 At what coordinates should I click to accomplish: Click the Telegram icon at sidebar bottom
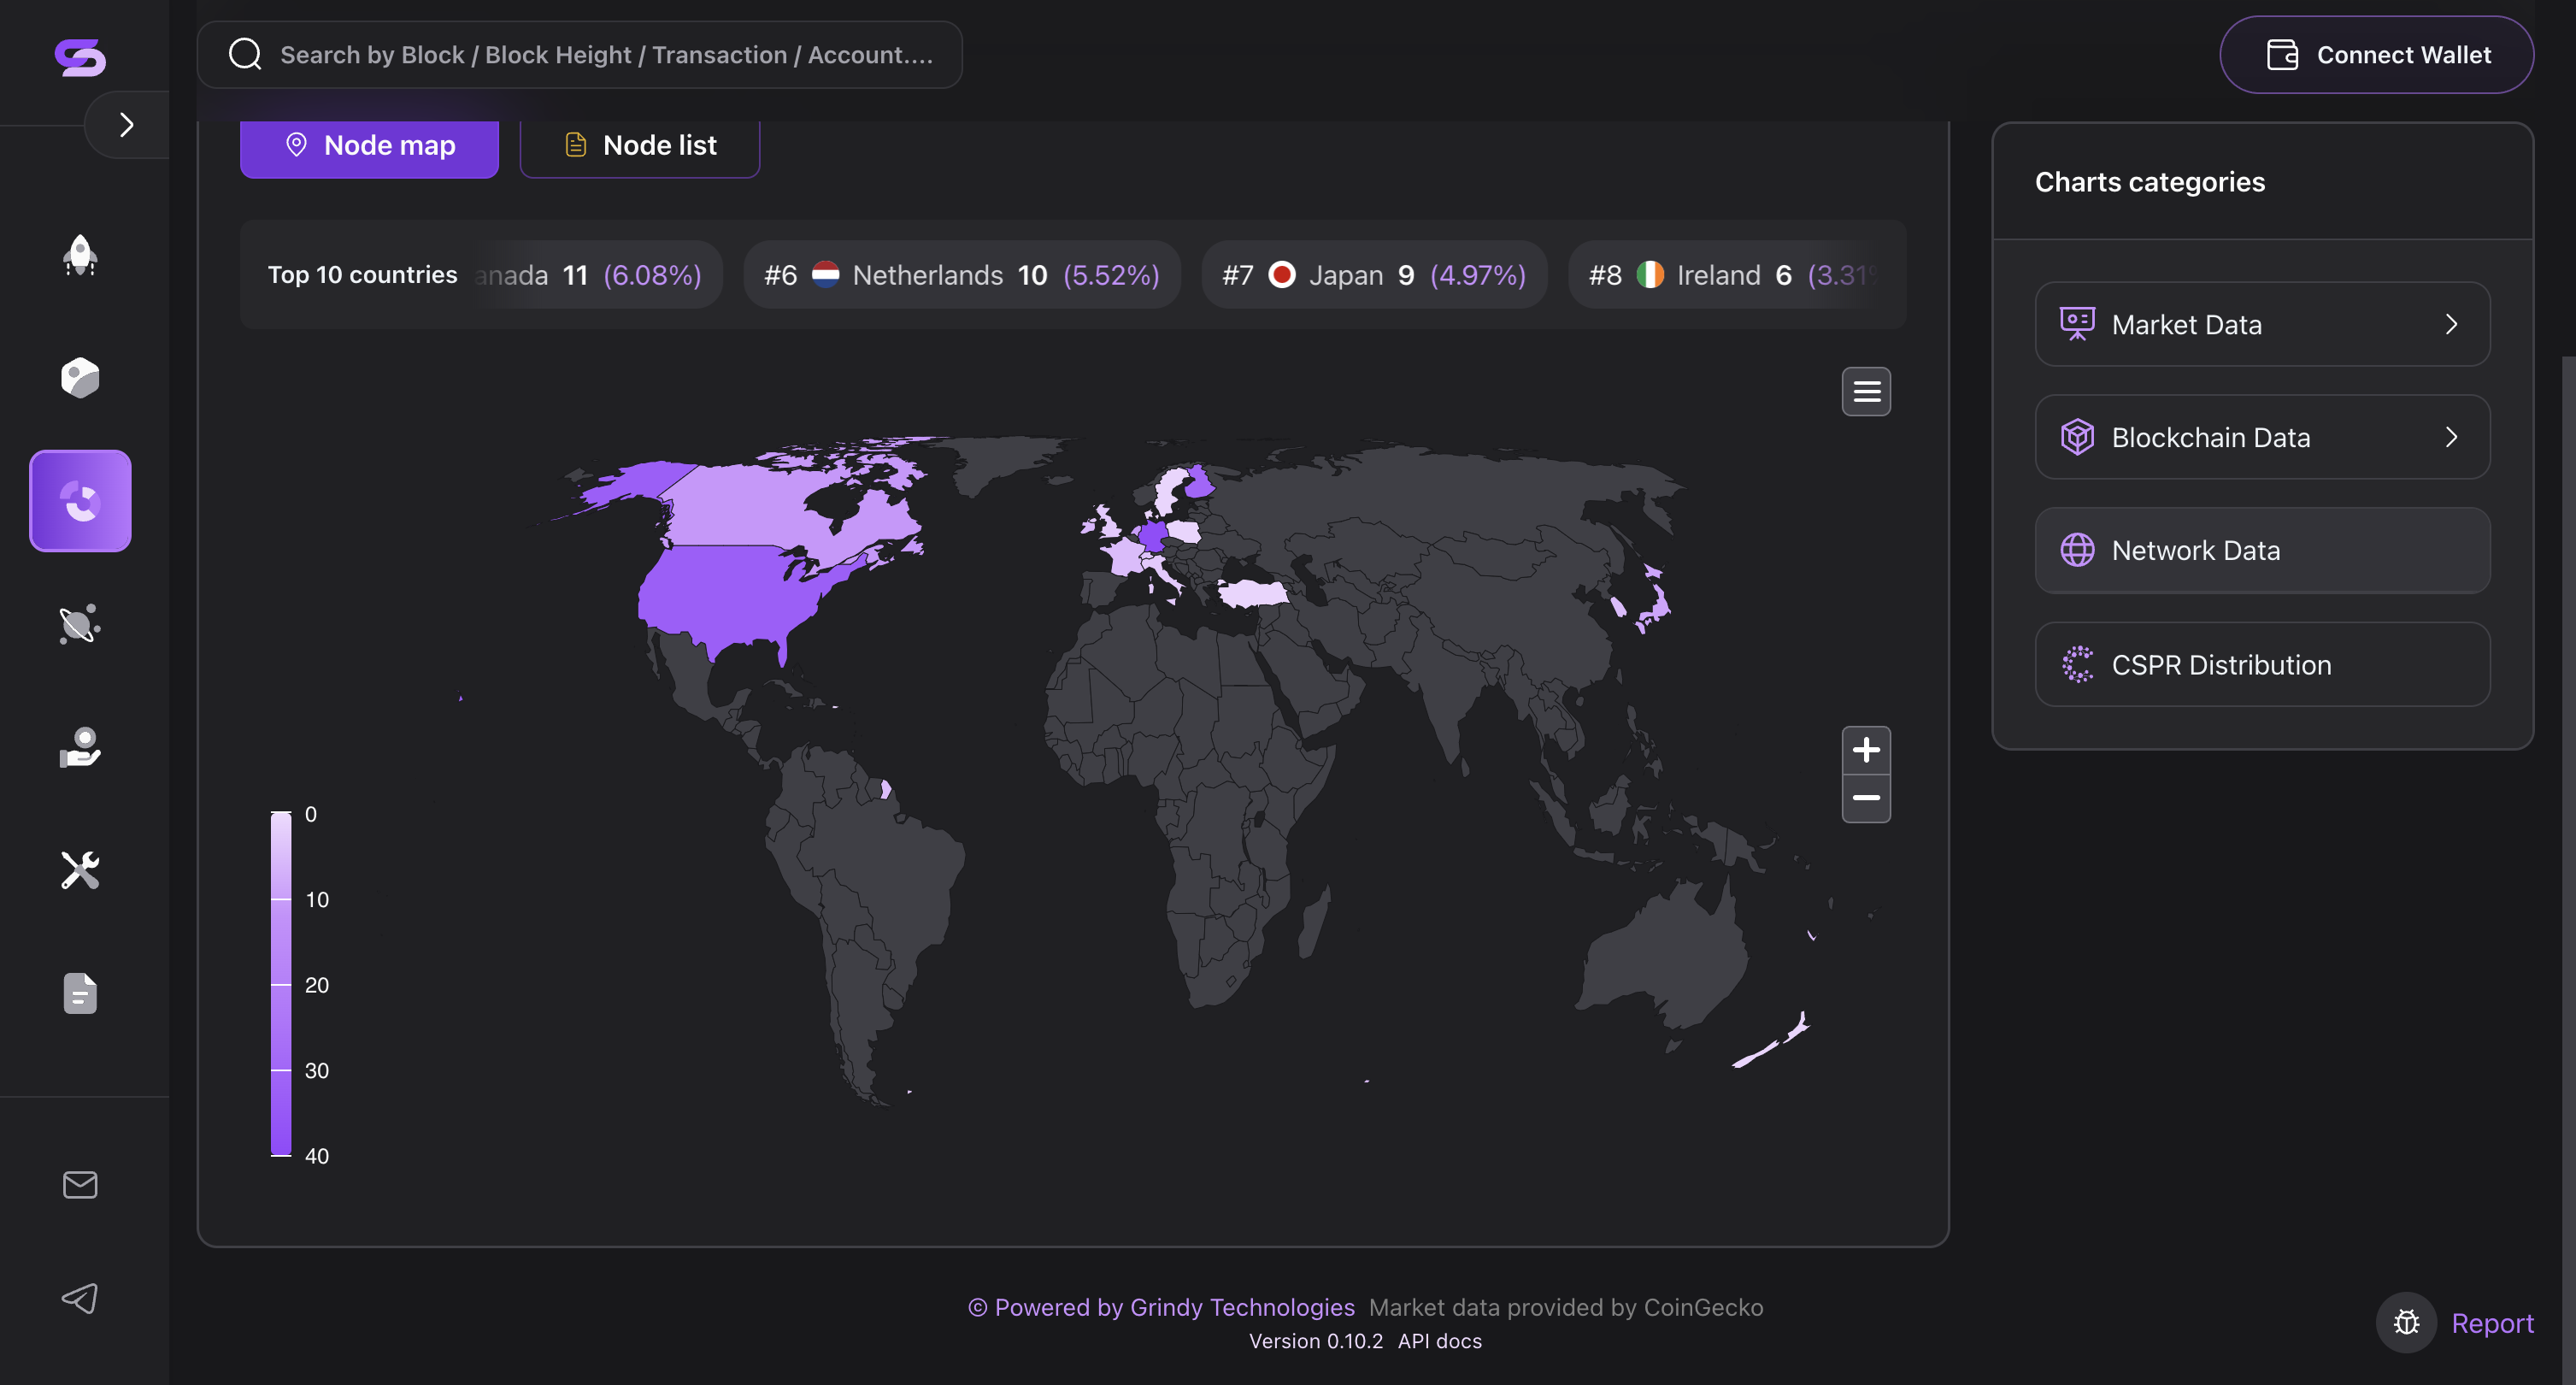pyautogui.click(x=80, y=1298)
